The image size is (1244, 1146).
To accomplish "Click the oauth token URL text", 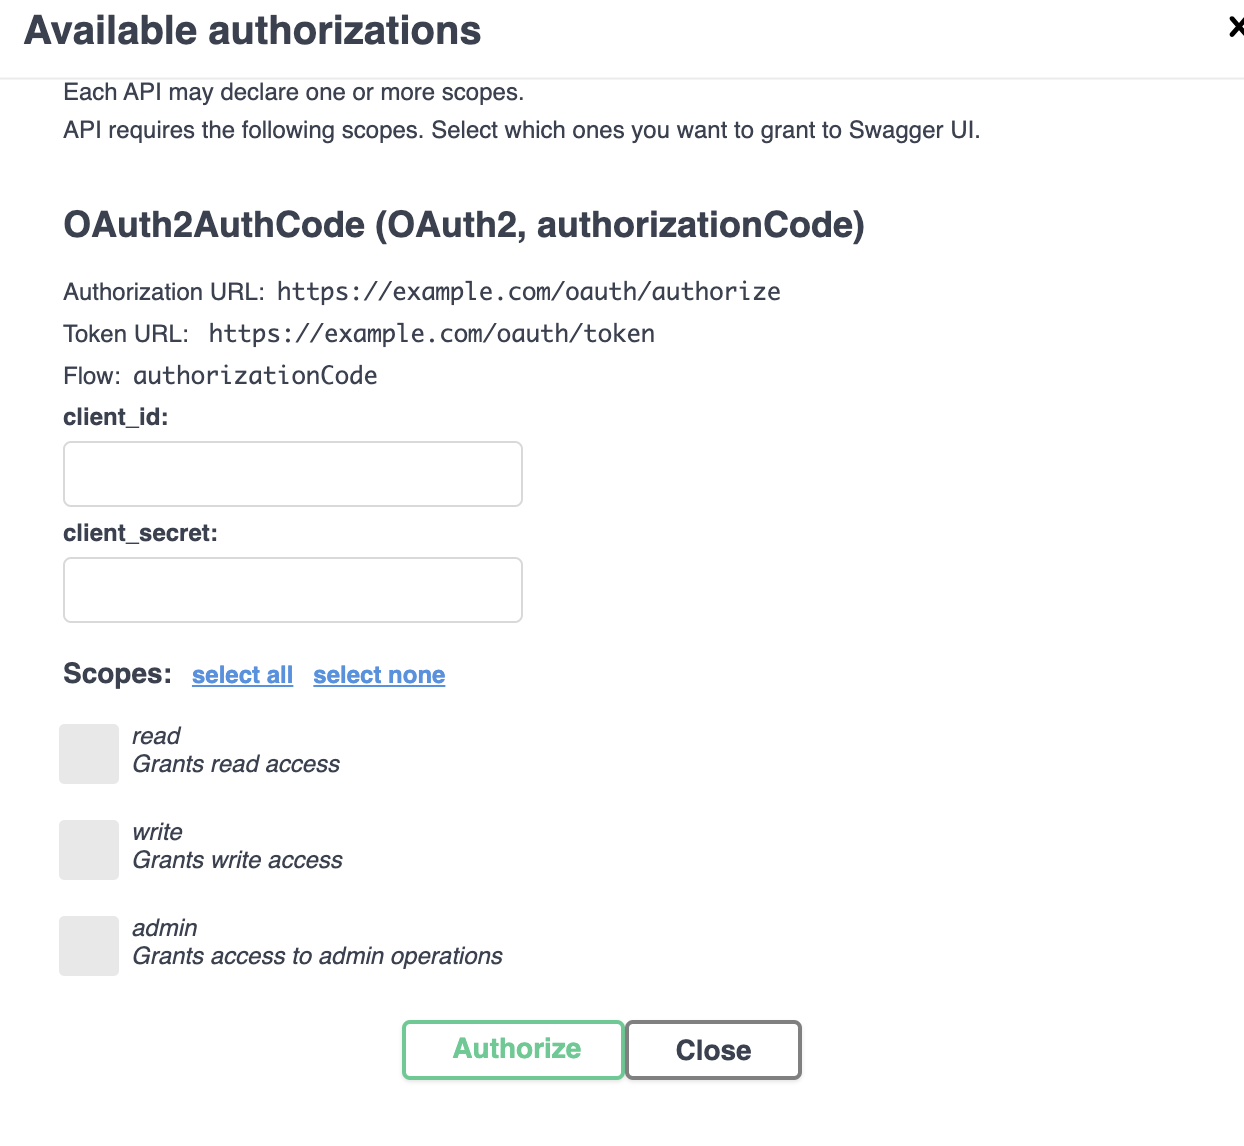I will coord(432,334).
